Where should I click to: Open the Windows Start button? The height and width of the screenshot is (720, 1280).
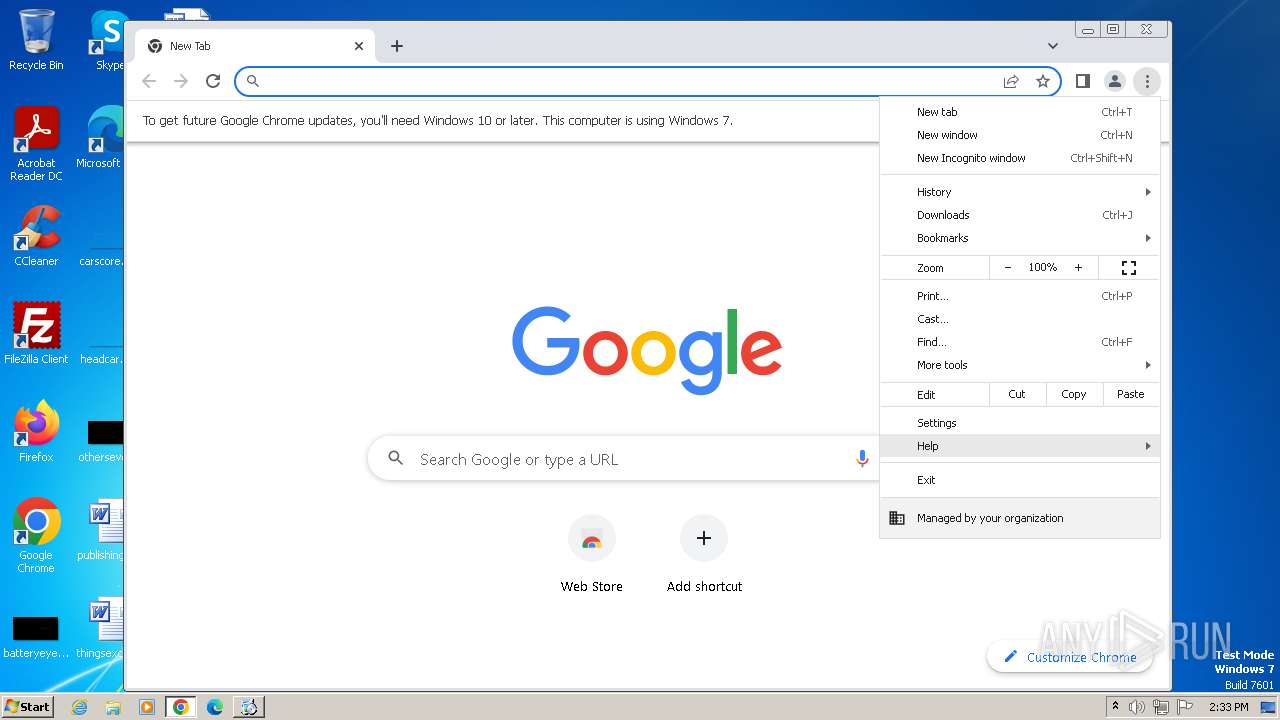point(28,706)
